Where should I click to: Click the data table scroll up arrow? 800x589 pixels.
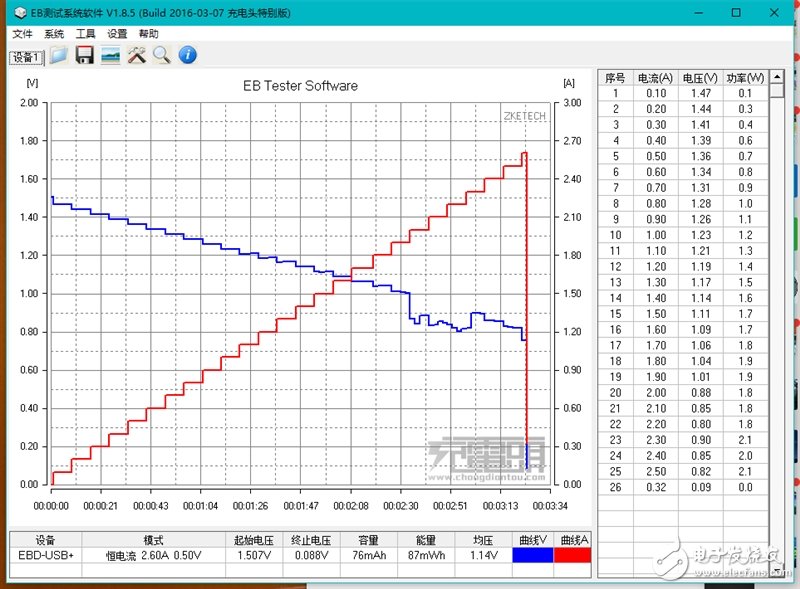[776, 78]
